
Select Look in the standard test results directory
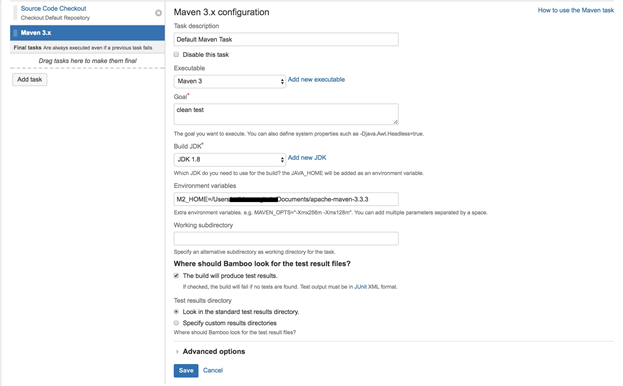tap(176, 312)
